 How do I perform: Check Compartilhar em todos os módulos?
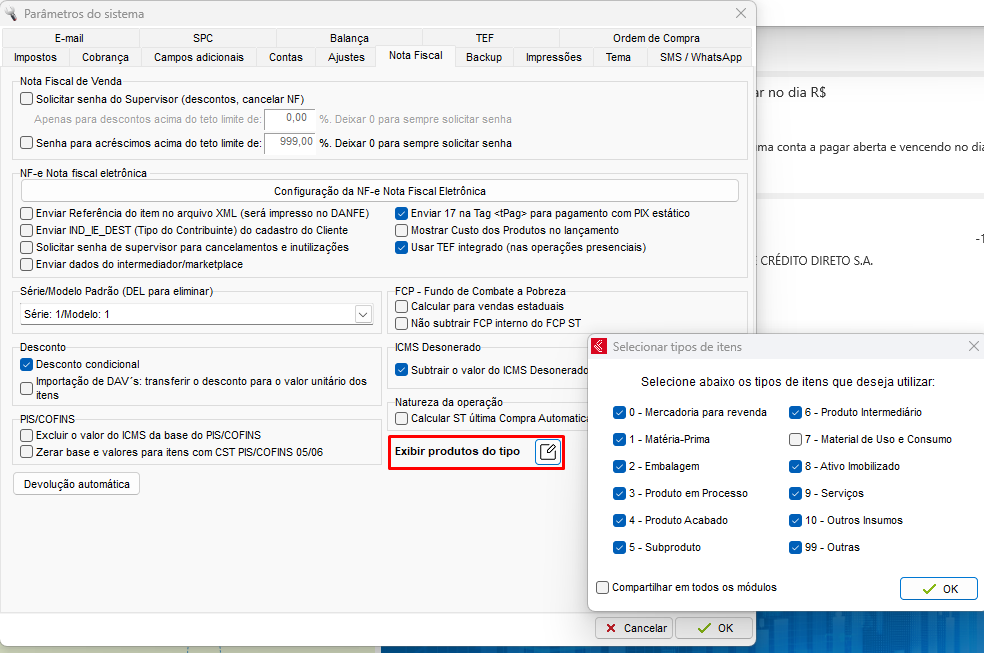(x=603, y=587)
